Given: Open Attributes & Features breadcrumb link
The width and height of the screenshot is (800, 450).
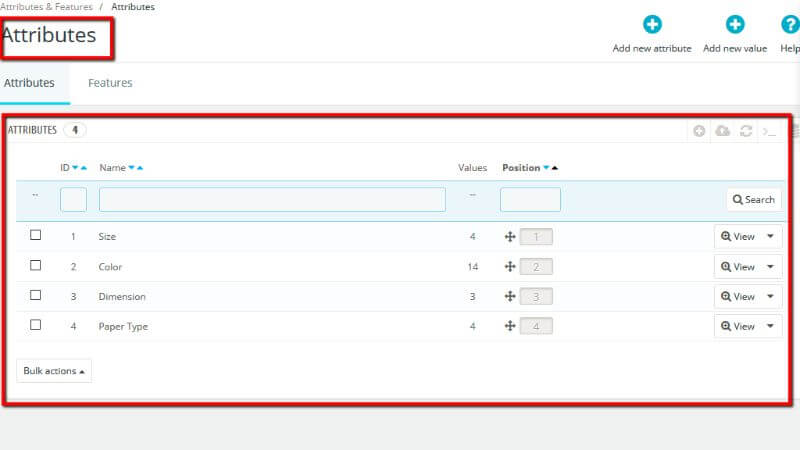Looking at the screenshot, I should (46, 7).
